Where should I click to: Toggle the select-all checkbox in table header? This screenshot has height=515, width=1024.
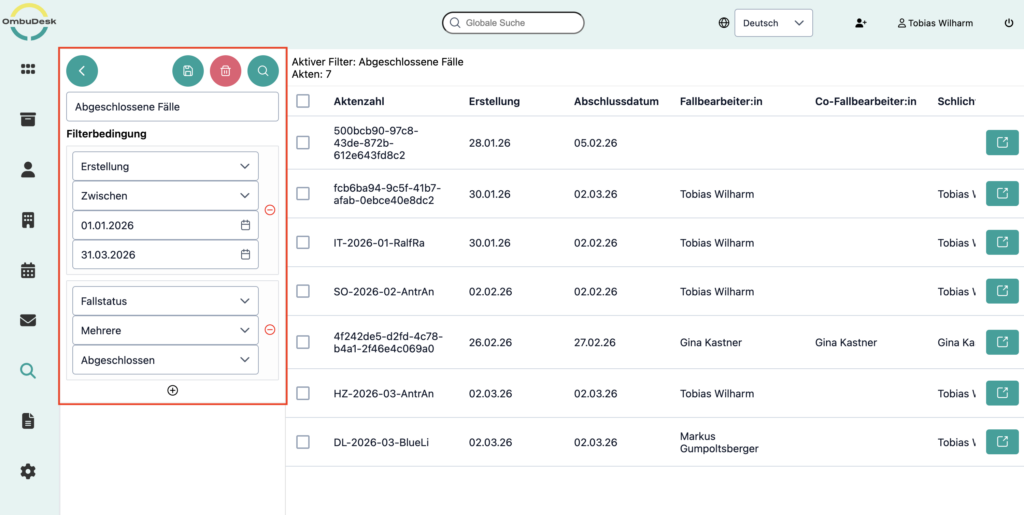click(x=303, y=101)
